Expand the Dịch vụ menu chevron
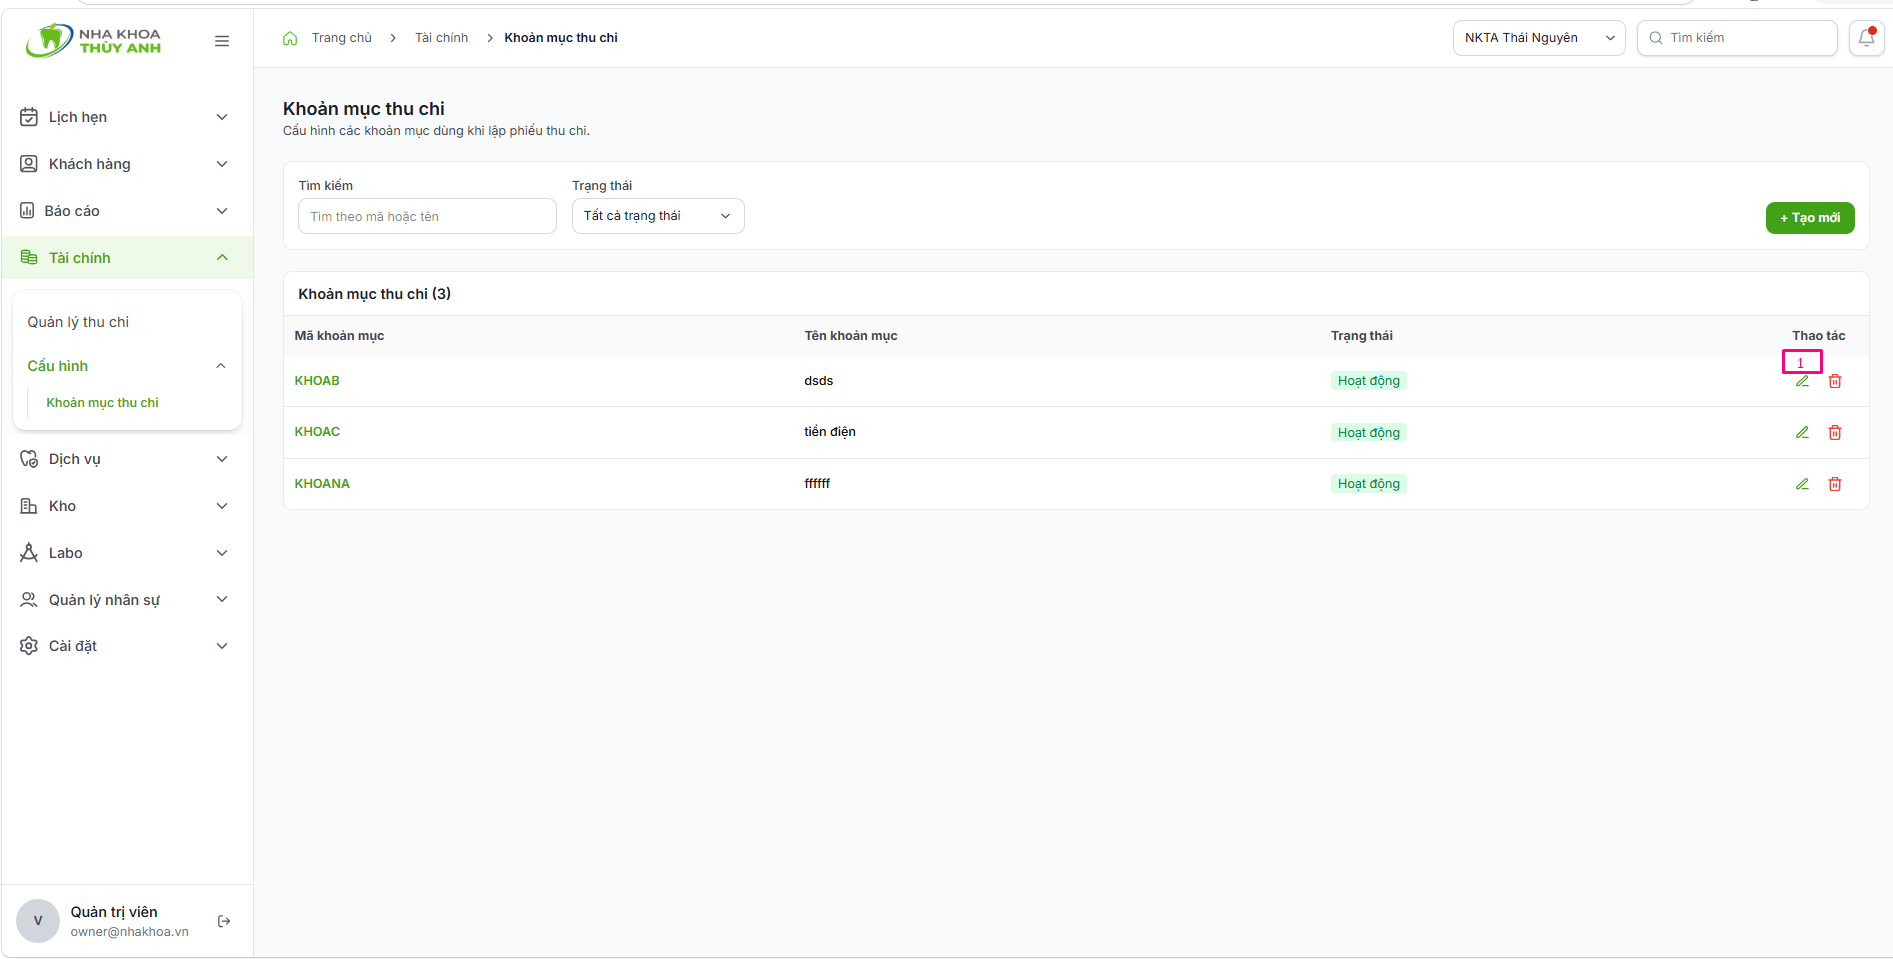 click(222, 459)
